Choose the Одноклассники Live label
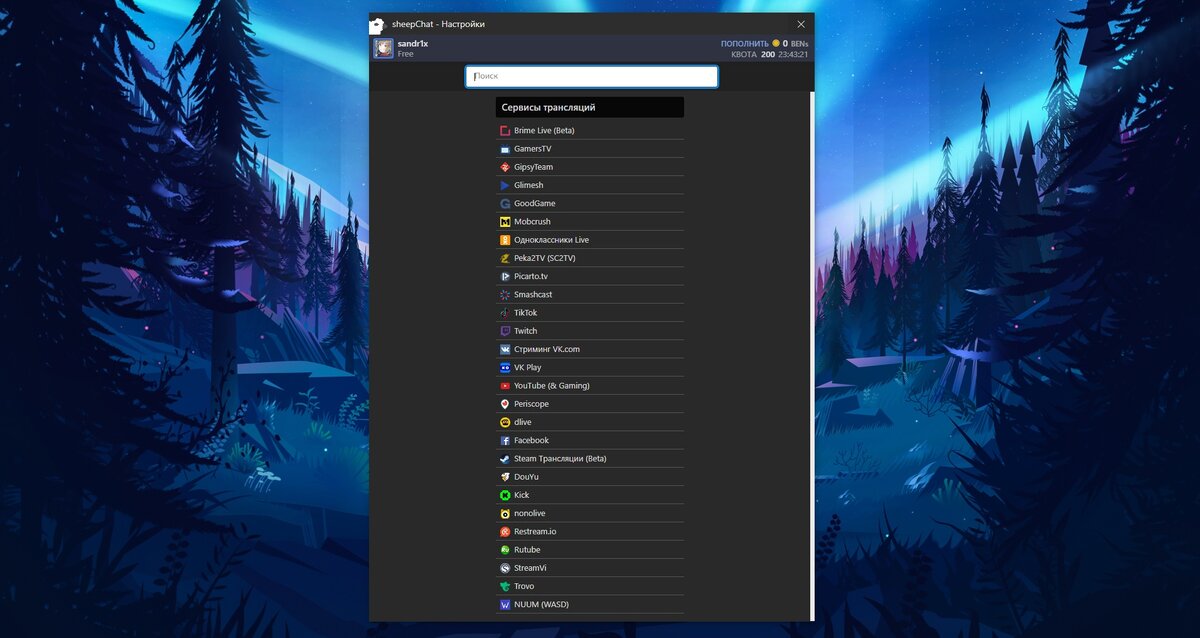Image resolution: width=1200 pixels, height=638 pixels. click(552, 240)
